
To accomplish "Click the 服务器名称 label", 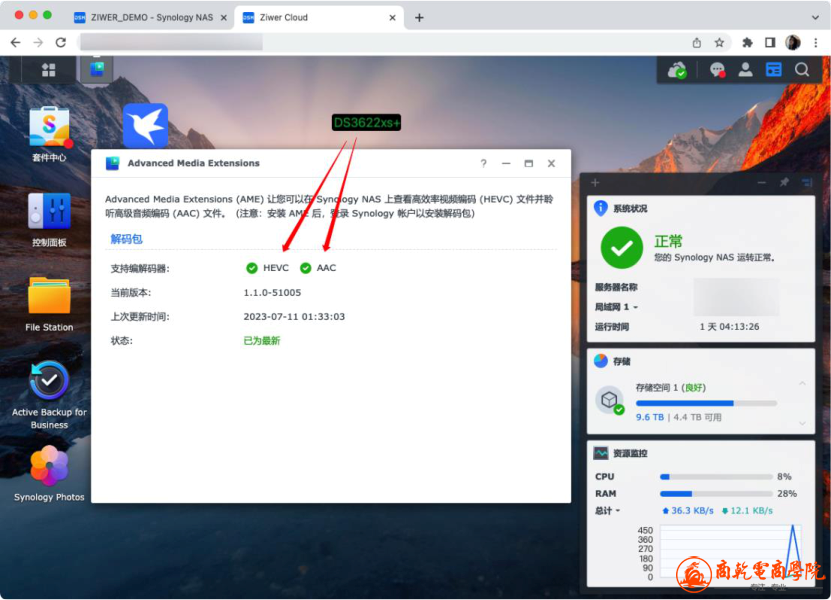I will [616, 287].
